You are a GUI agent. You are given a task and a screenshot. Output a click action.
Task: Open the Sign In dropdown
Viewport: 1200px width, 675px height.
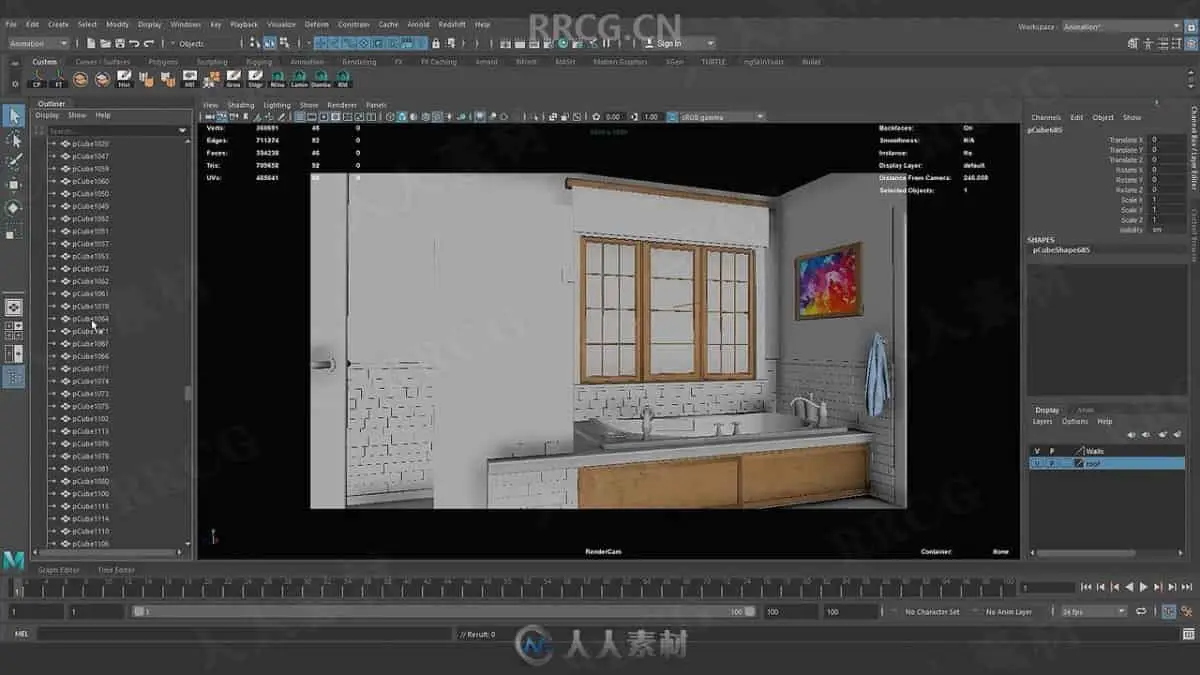tap(679, 43)
